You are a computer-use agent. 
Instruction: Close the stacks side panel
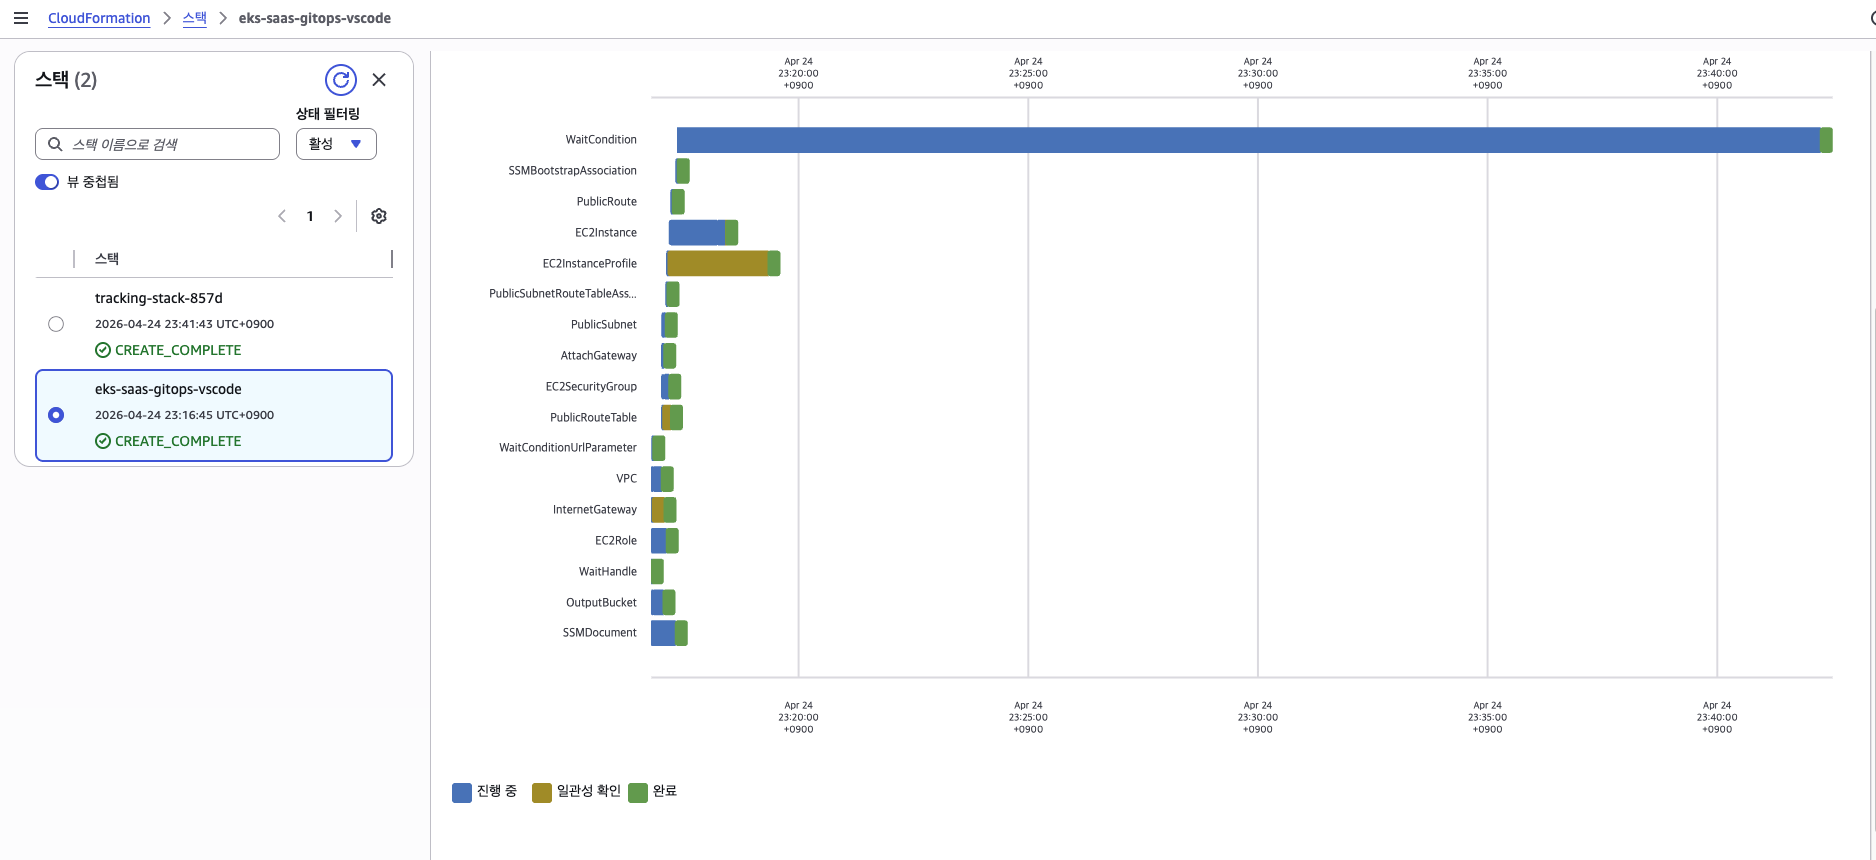point(379,80)
